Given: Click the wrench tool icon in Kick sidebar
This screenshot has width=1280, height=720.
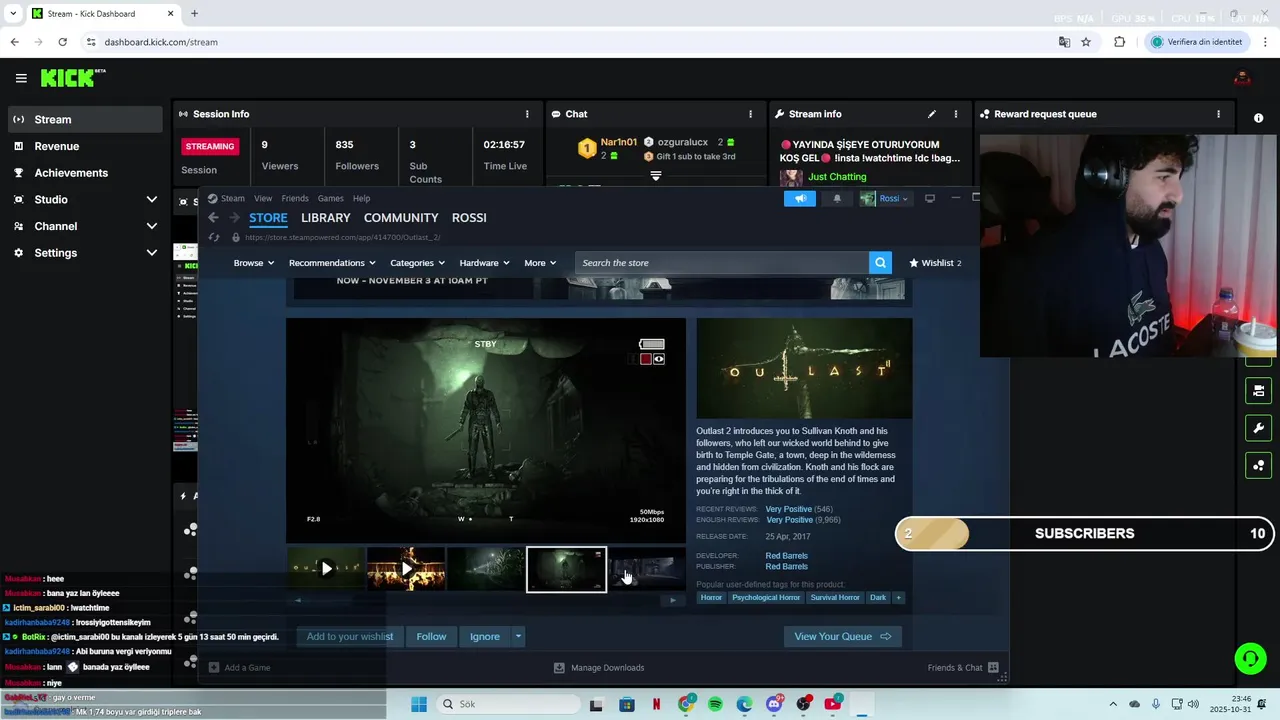Looking at the screenshot, I should [x=1258, y=428].
